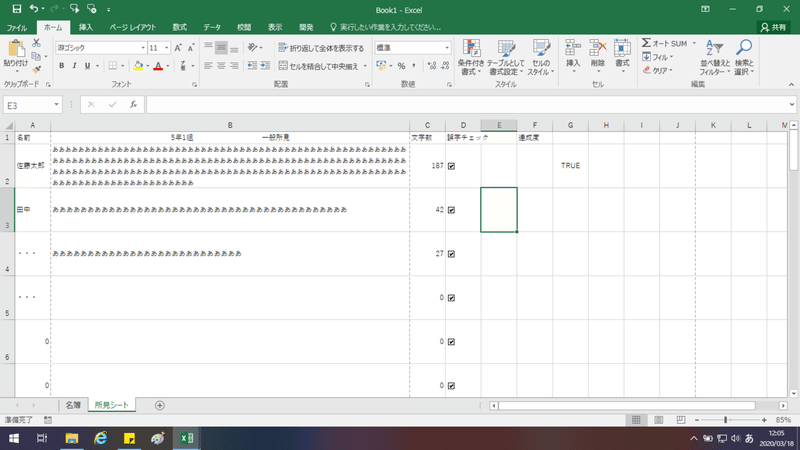This screenshot has height=450, width=800.
Task: Click the Share button
Action: [x=773, y=28]
